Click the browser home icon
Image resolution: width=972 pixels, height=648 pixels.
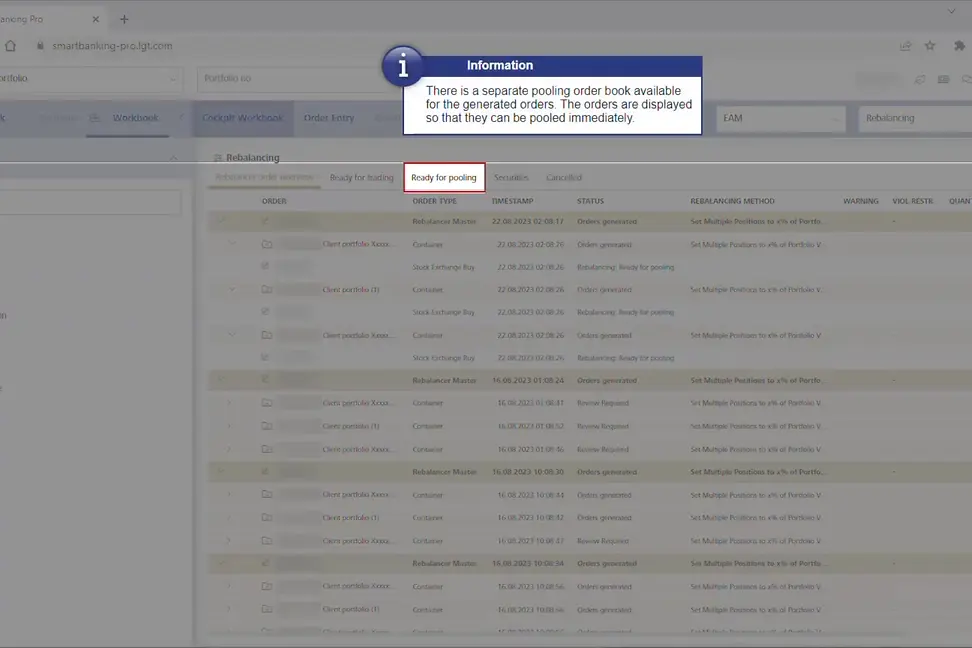(10, 46)
